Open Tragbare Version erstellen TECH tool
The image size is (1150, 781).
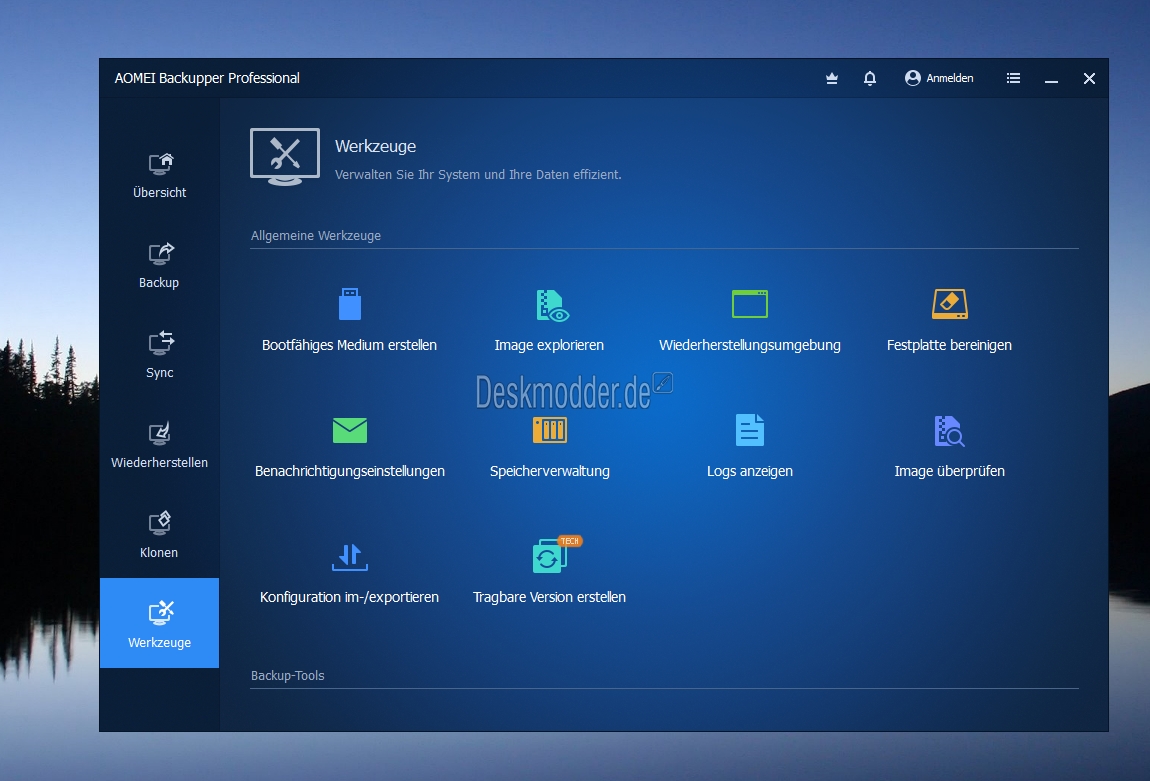549,571
